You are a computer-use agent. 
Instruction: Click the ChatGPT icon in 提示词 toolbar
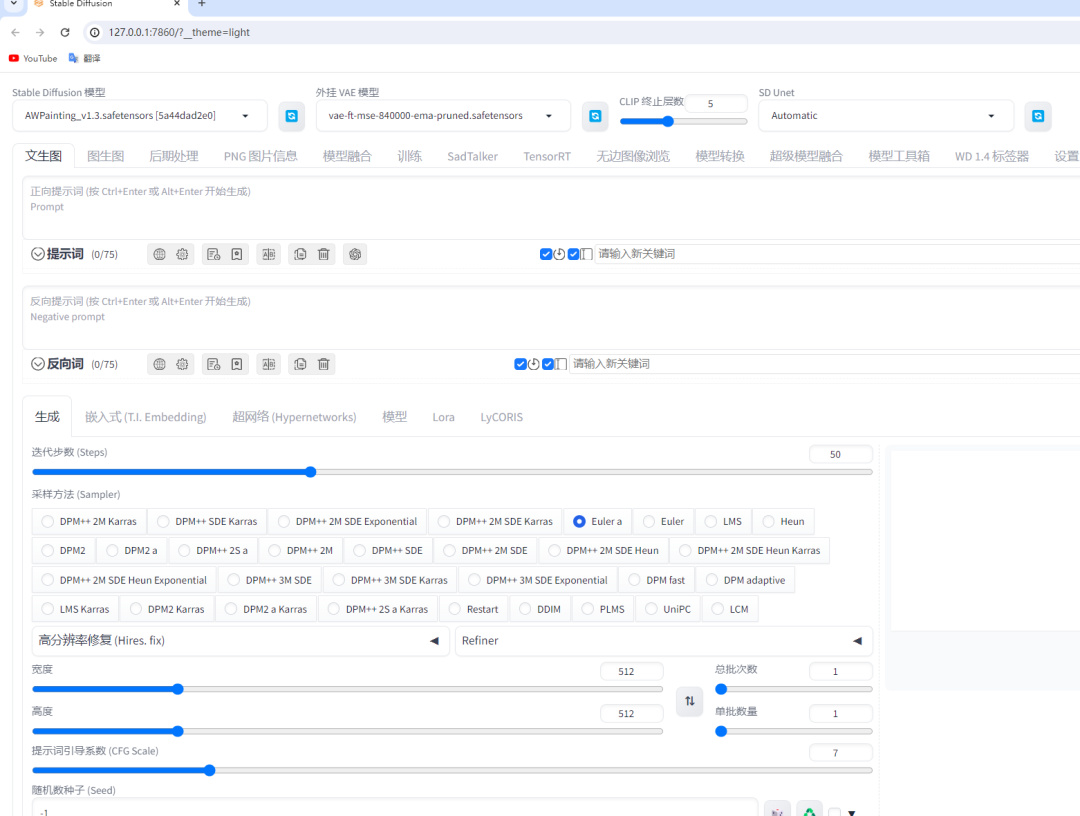pyautogui.click(x=355, y=254)
